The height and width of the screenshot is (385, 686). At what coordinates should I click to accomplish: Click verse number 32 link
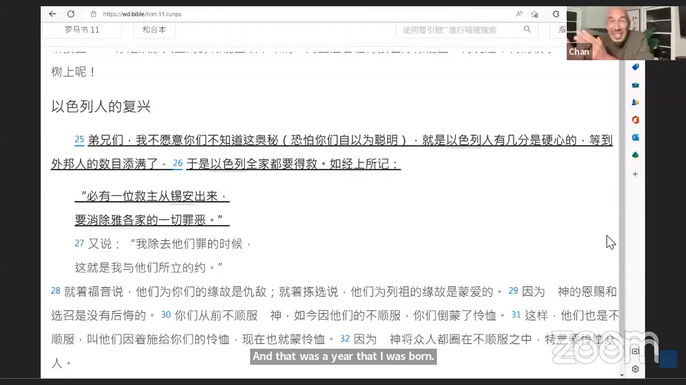(x=345, y=339)
